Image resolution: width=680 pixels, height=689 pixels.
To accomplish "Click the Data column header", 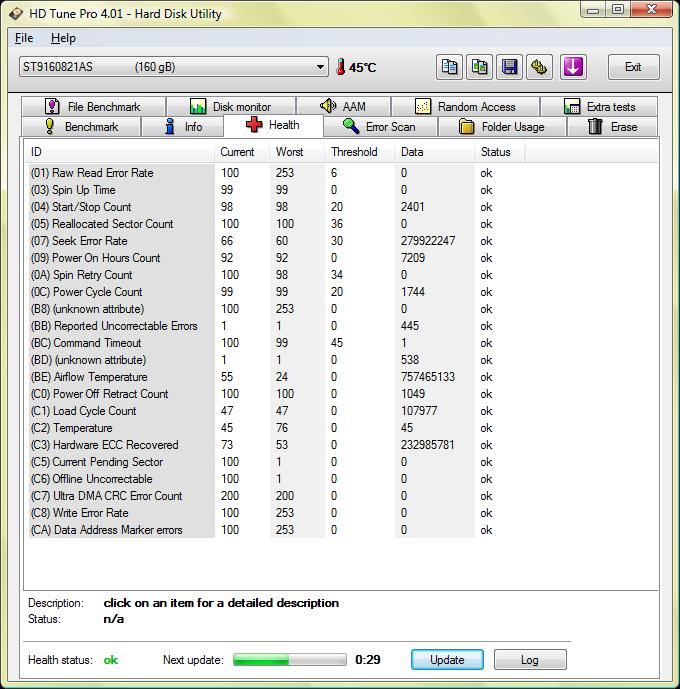I will click(x=435, y=152).
